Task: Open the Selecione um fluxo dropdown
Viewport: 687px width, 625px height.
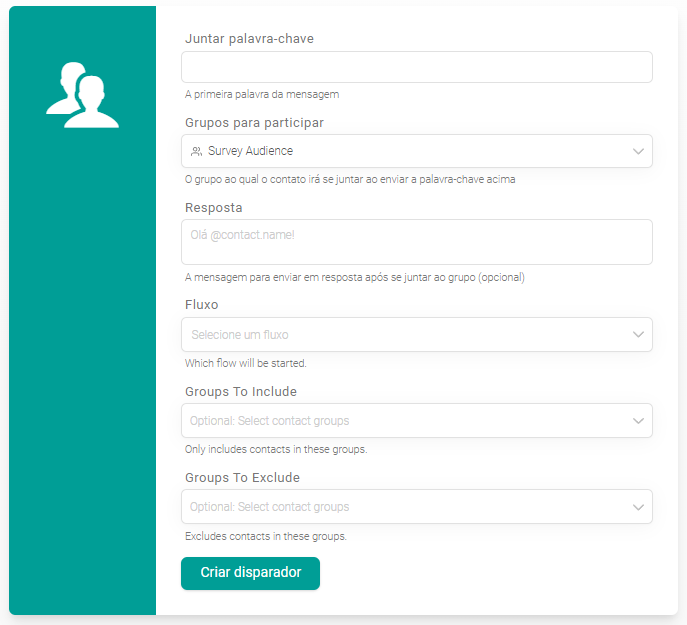Action: pyautogui.click(x=400, y=334)
